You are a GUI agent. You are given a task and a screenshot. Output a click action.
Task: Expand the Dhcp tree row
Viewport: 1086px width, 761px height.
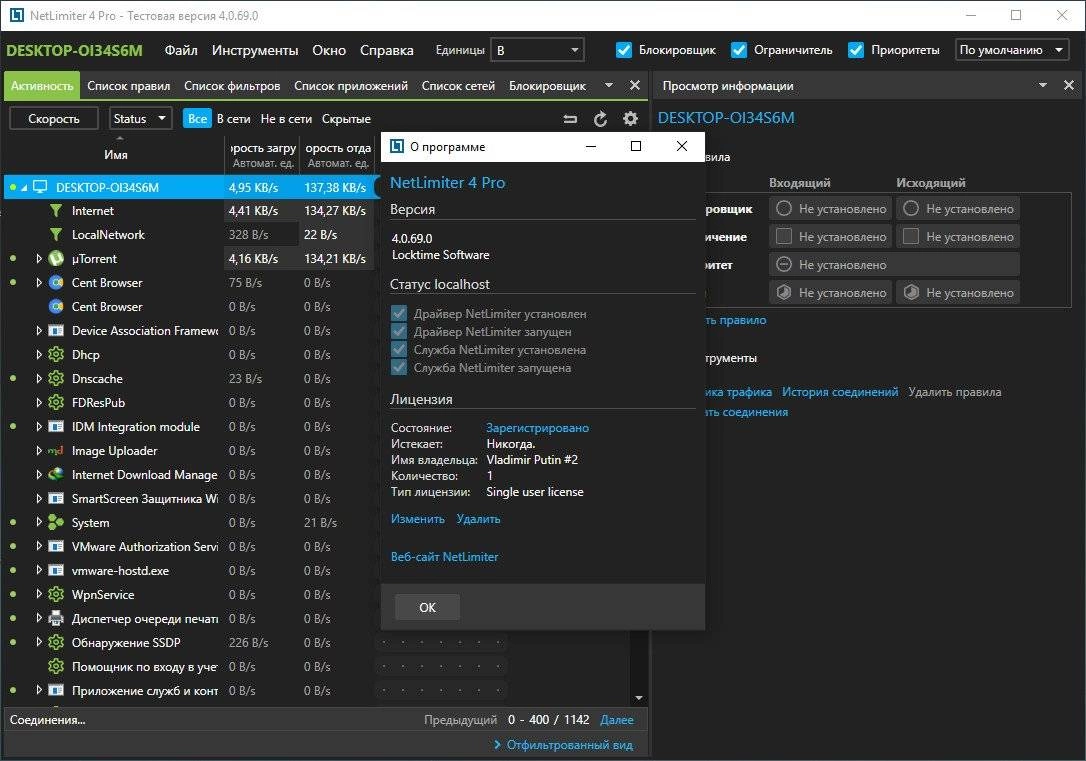[x=39, y=355]
